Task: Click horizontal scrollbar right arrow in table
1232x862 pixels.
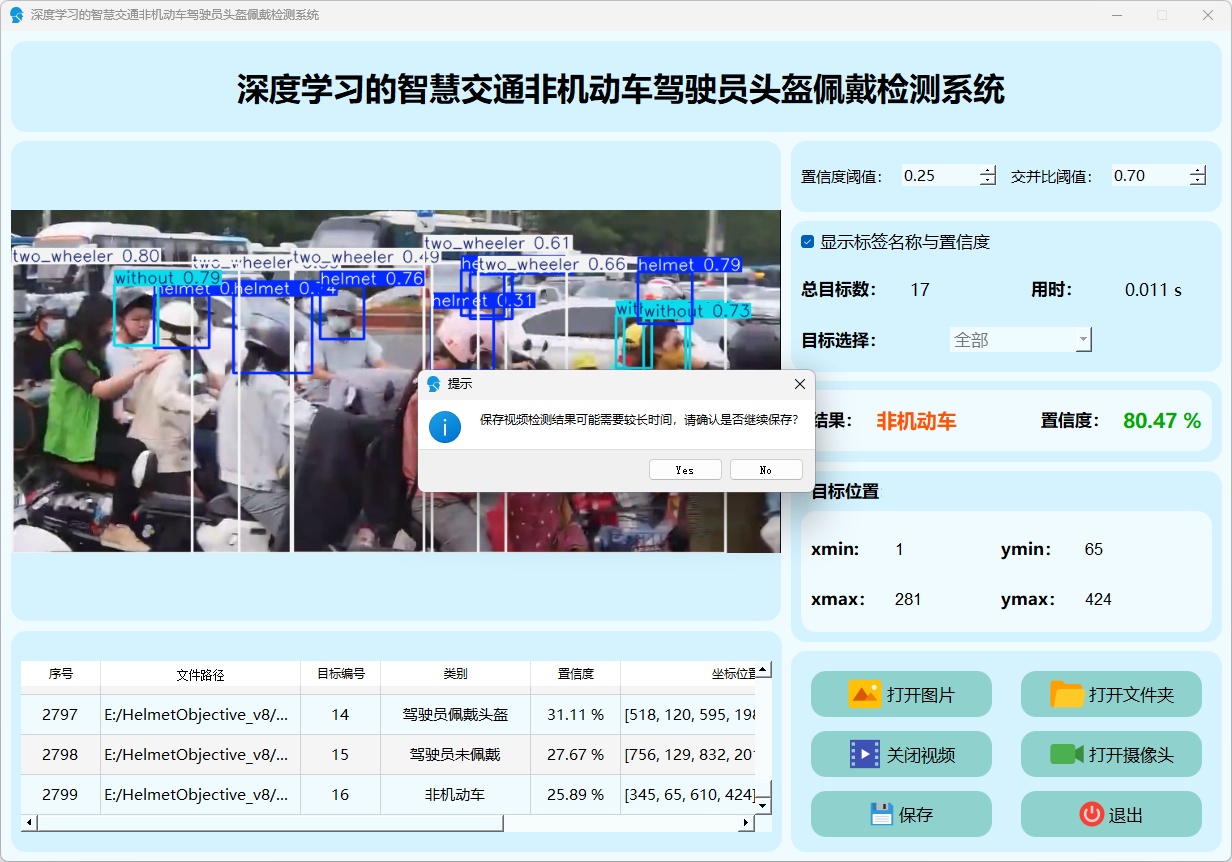Action: [745, 823]
